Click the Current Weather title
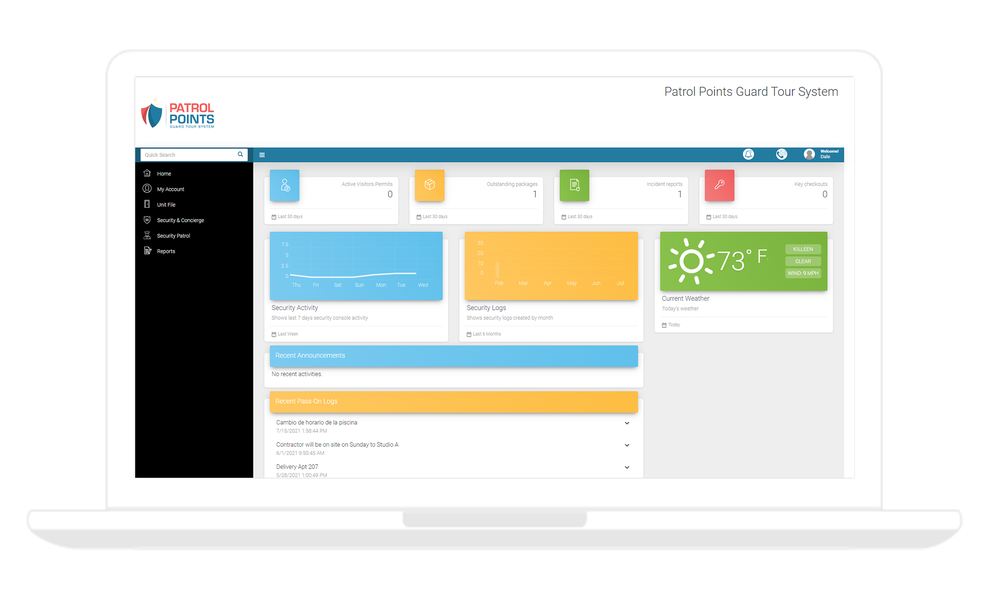 point(685,298)
